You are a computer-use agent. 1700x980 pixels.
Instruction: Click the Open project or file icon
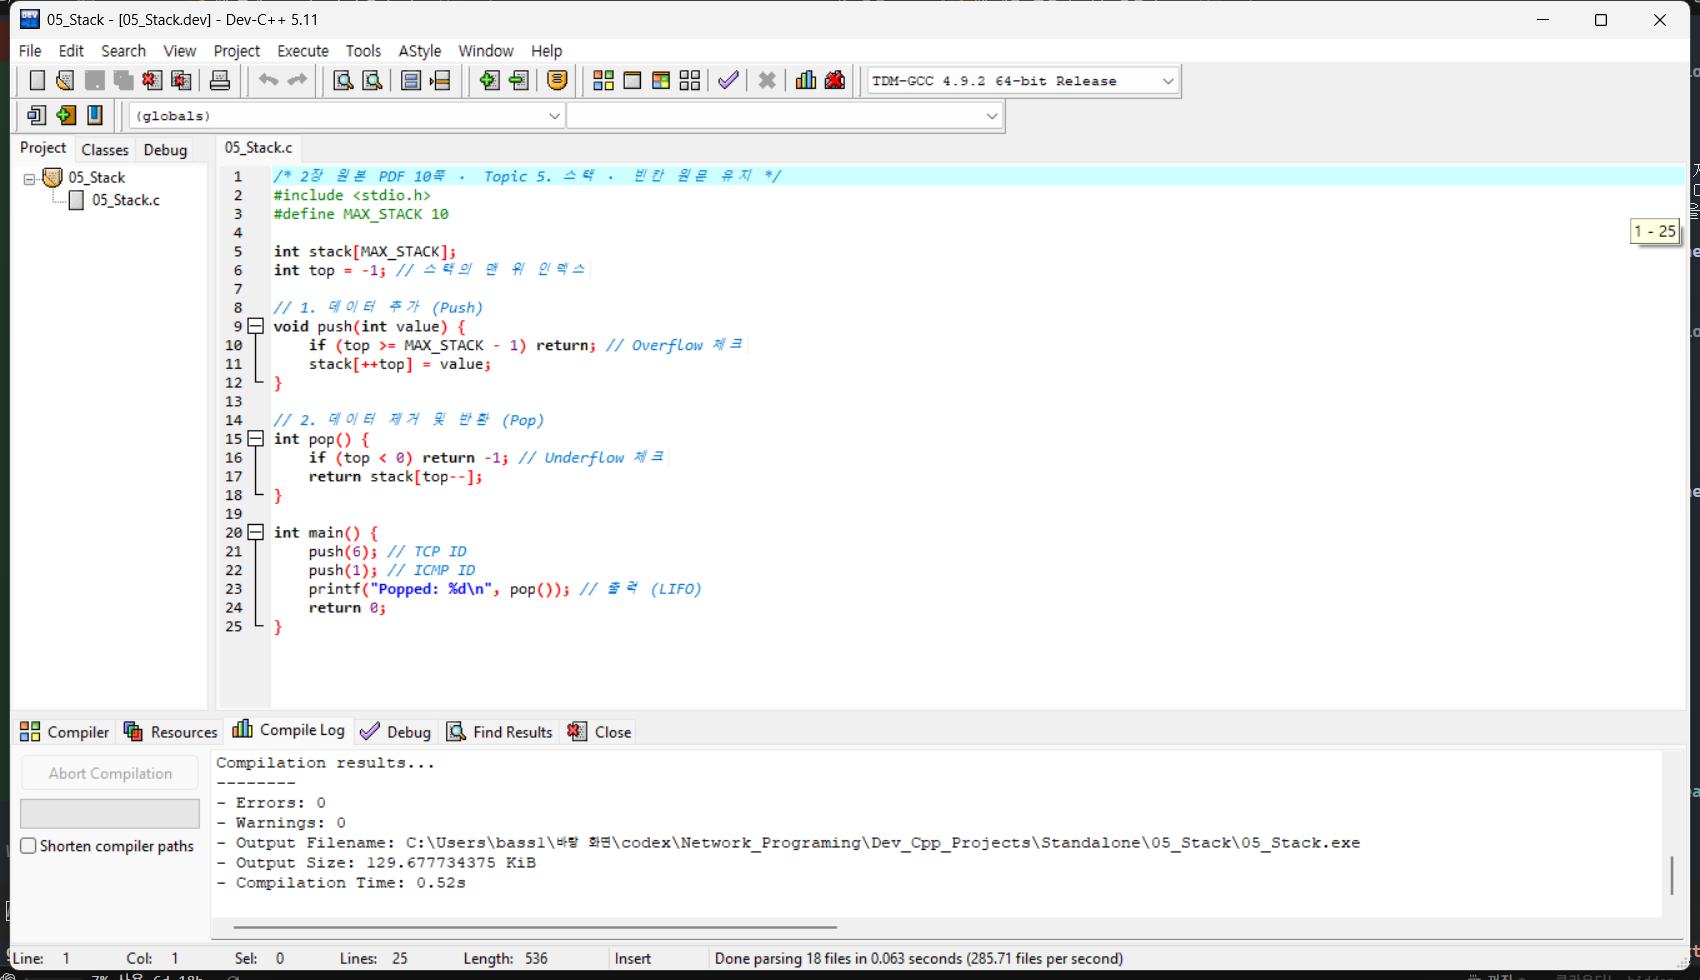[x=65, y=81]
